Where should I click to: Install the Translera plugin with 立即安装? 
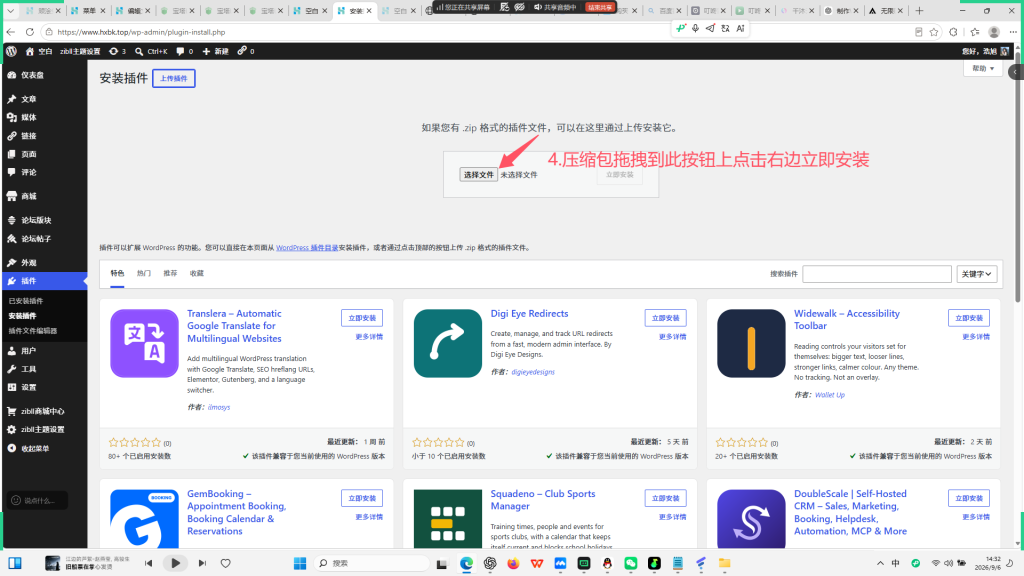tap(362, 318)
